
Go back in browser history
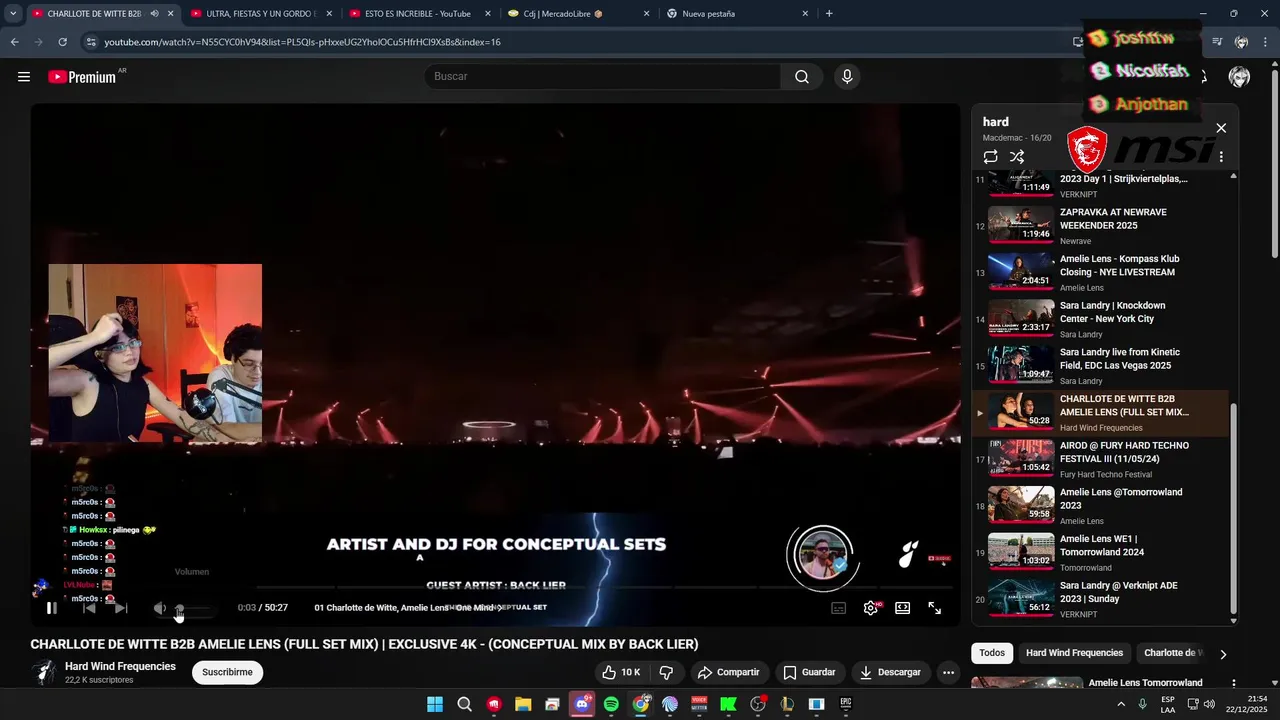coord(14,42)
